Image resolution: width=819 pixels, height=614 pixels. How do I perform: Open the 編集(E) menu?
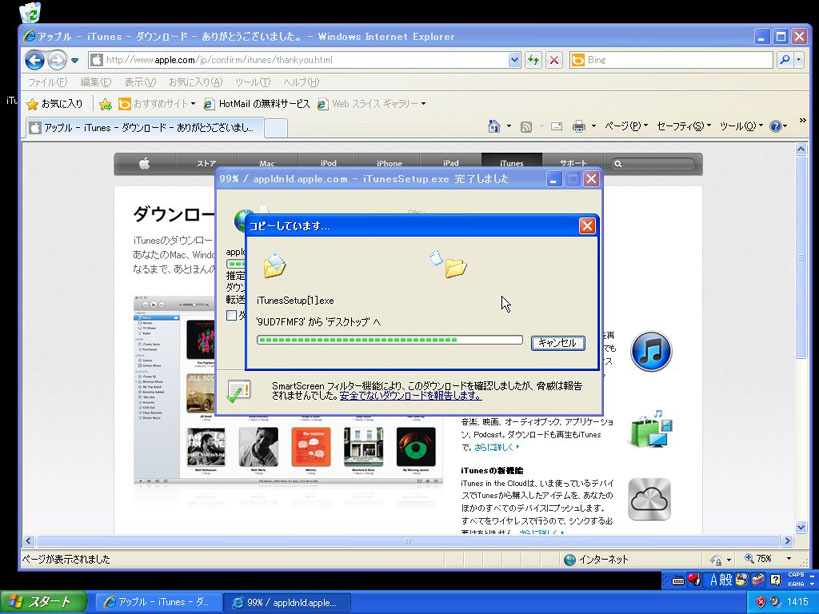pos(96,82)
